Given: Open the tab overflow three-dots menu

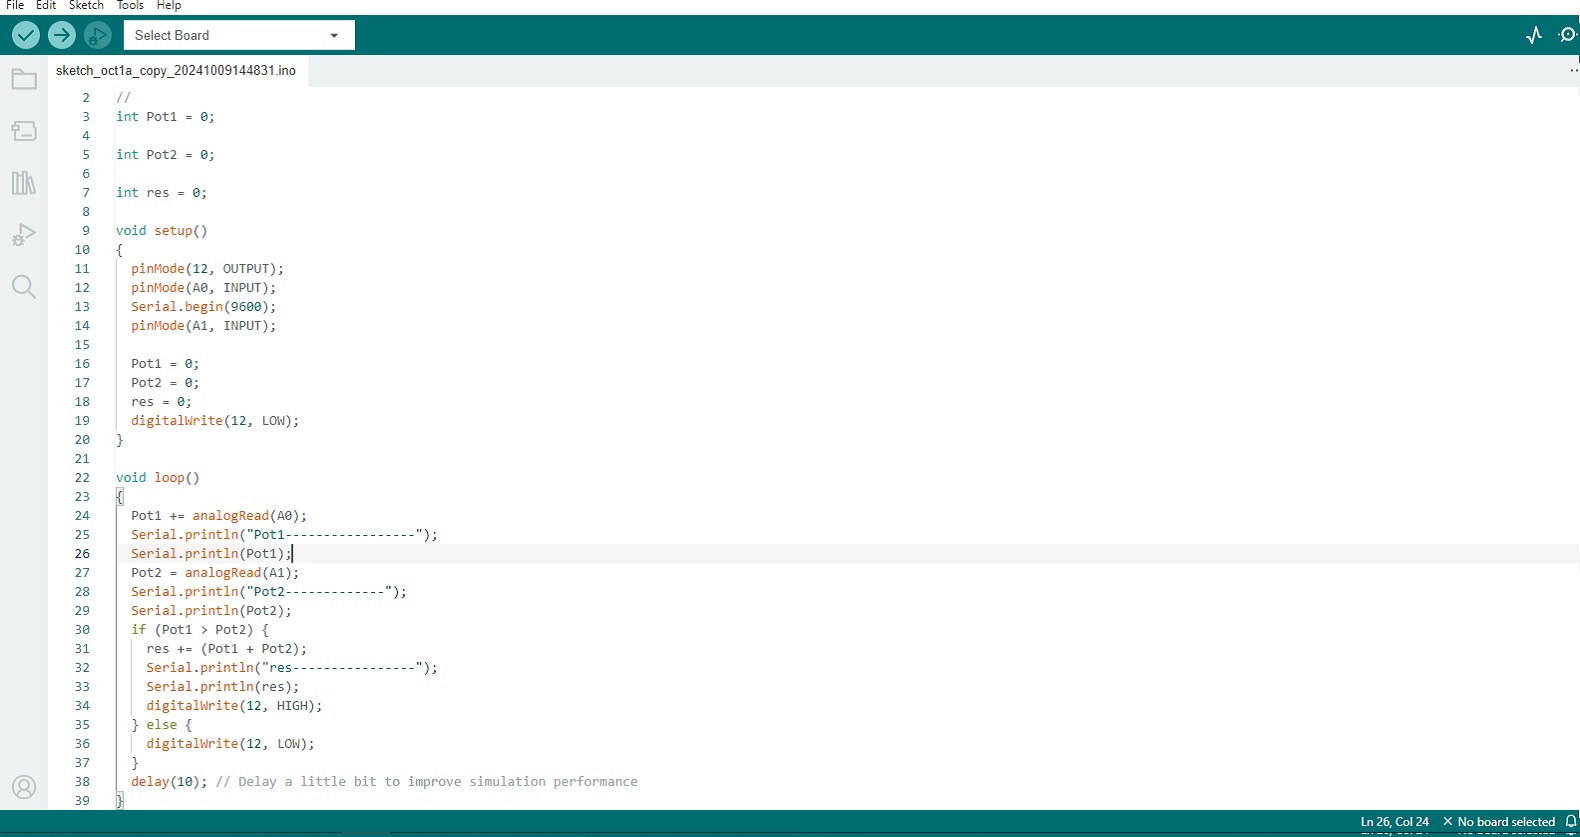Looking at the screenshot, I should (1573, 71).
